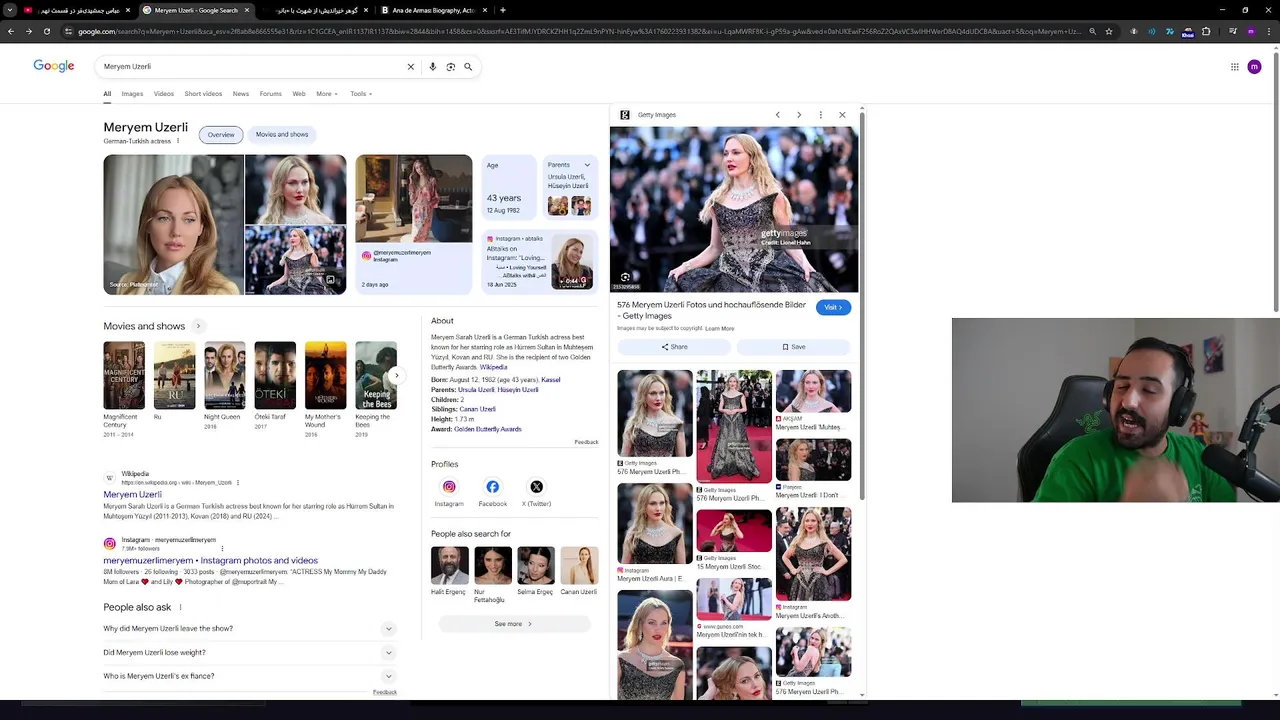Expand 'Who is Meryem Uzerli's ex fiance?'

tap(249, 676)
